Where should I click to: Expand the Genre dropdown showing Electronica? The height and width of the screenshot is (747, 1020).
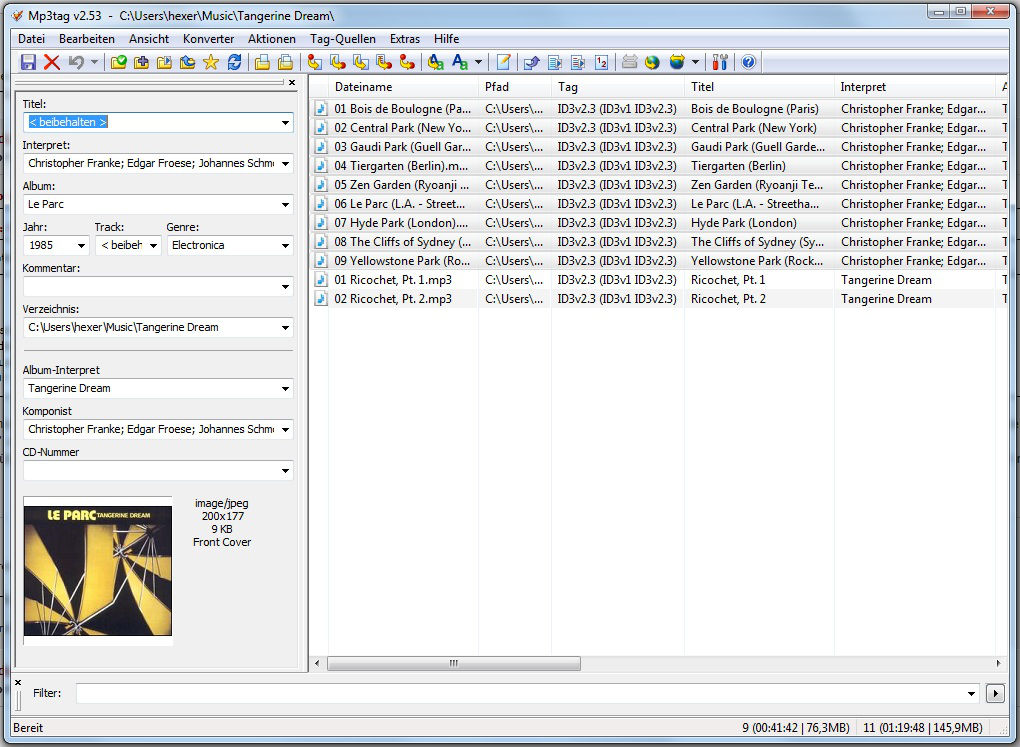(285, 245)
